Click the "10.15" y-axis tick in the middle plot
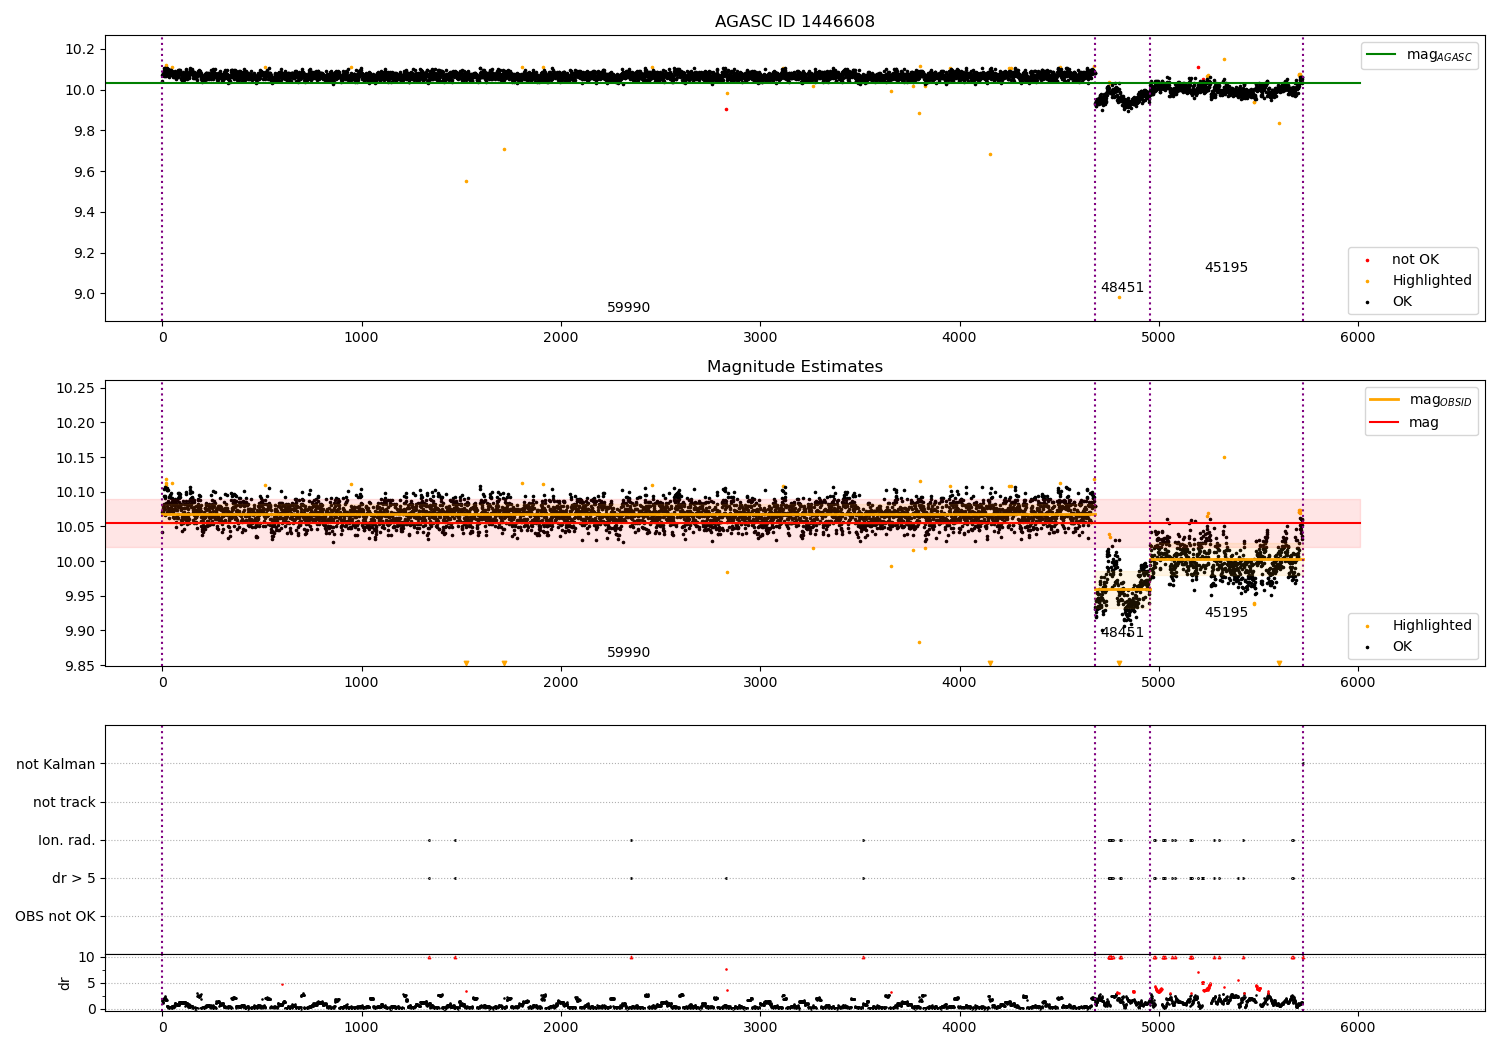 (x=76, y=458)
